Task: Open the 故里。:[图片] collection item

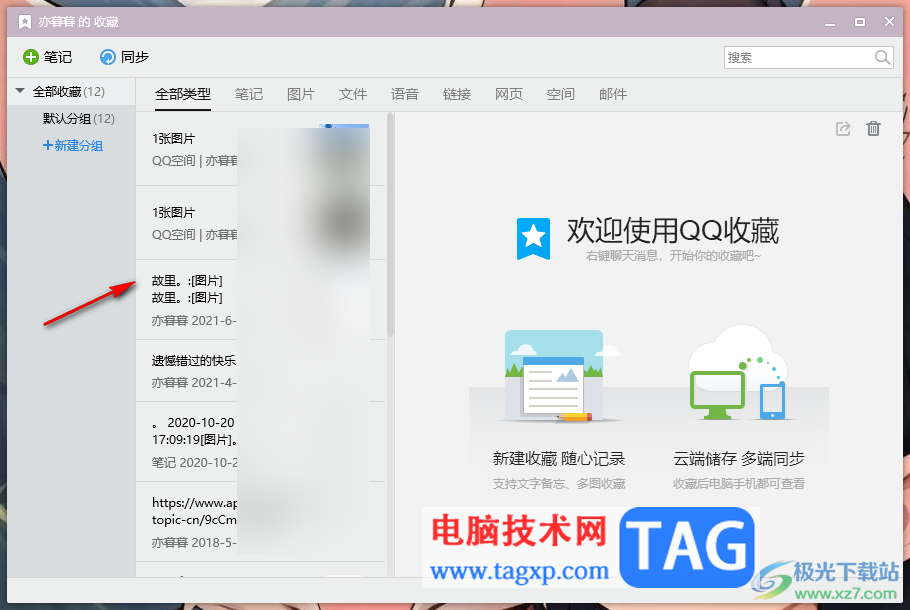Action: click(x=261, y=300)
